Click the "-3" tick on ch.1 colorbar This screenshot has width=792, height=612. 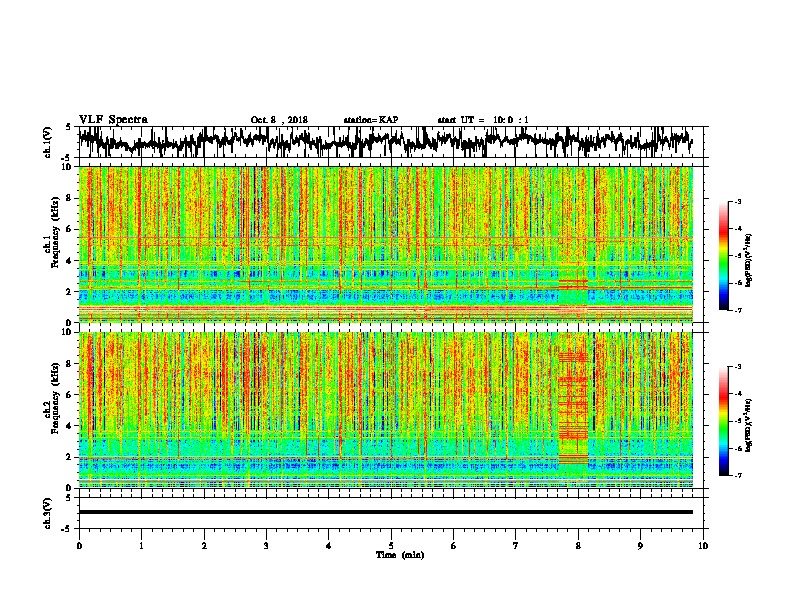(x=737, y=201)
